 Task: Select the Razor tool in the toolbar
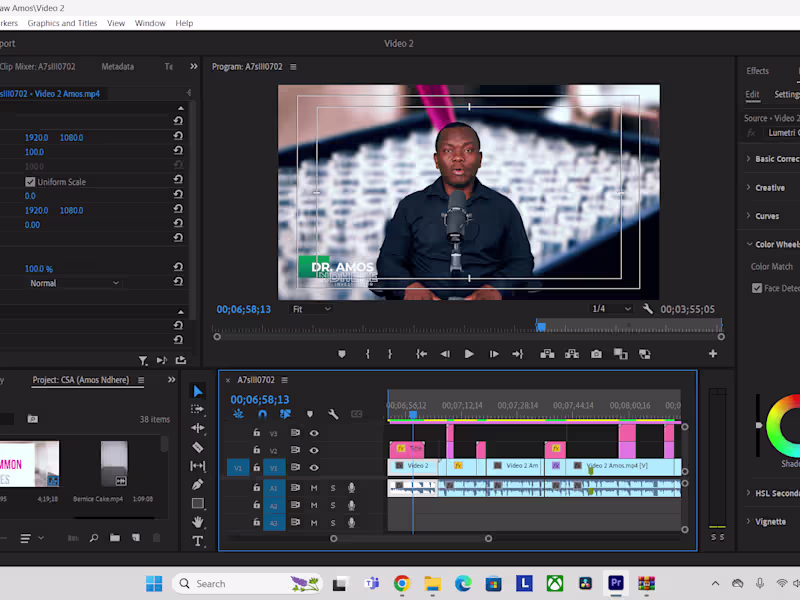click(x=197, y=447)
